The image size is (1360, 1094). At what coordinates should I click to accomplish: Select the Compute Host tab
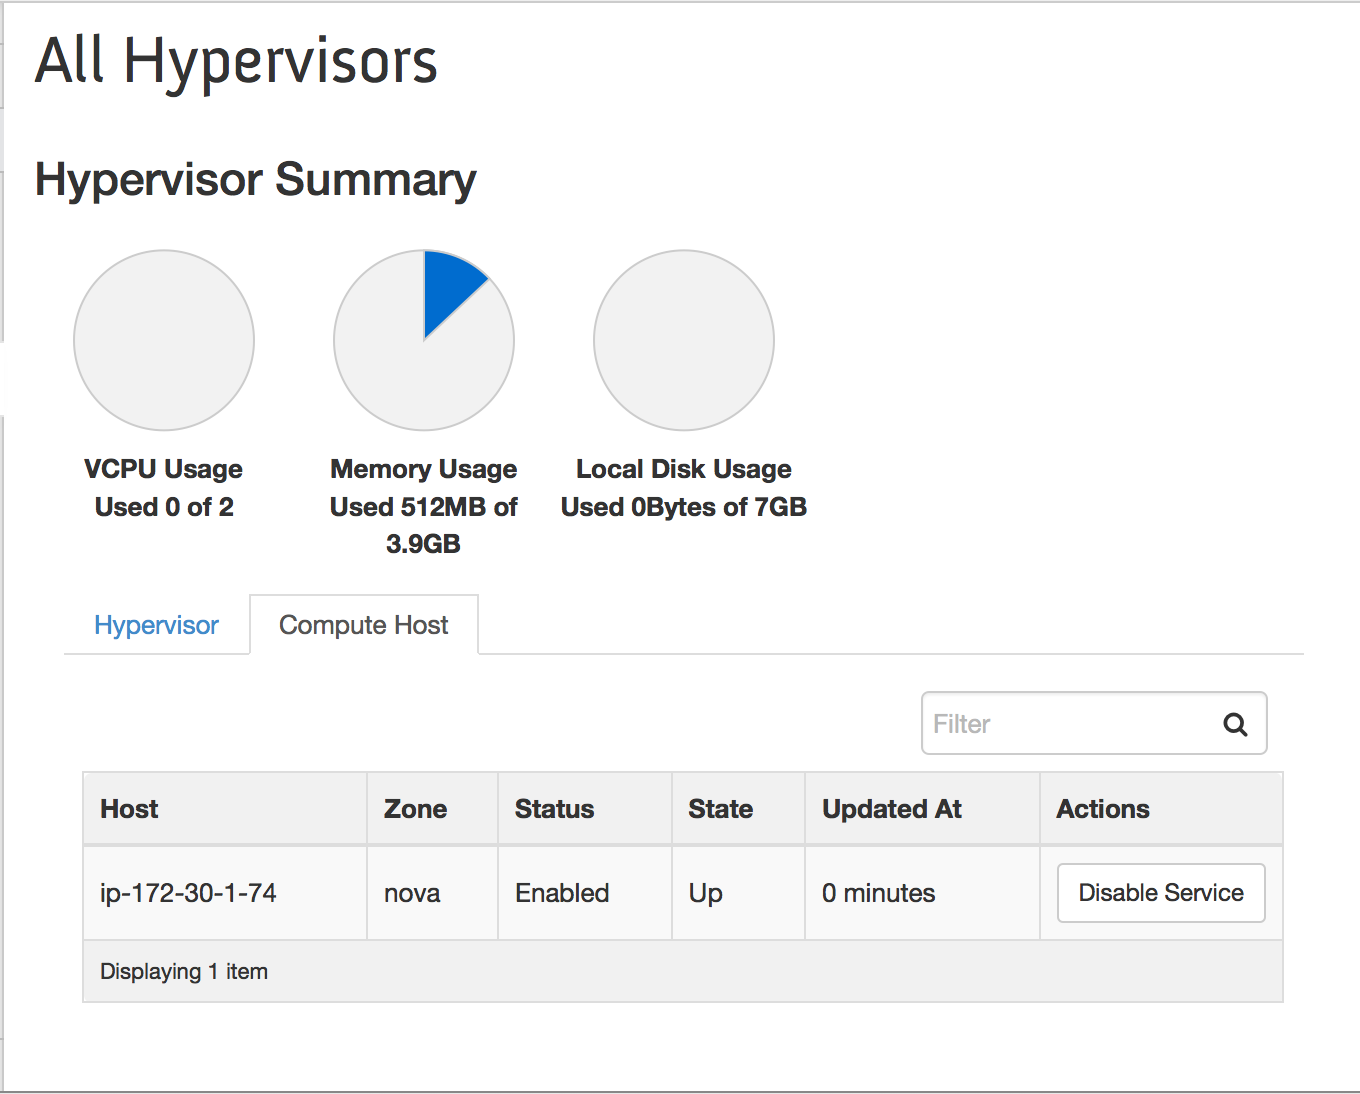pyautogui.click(x=363, y=625)
